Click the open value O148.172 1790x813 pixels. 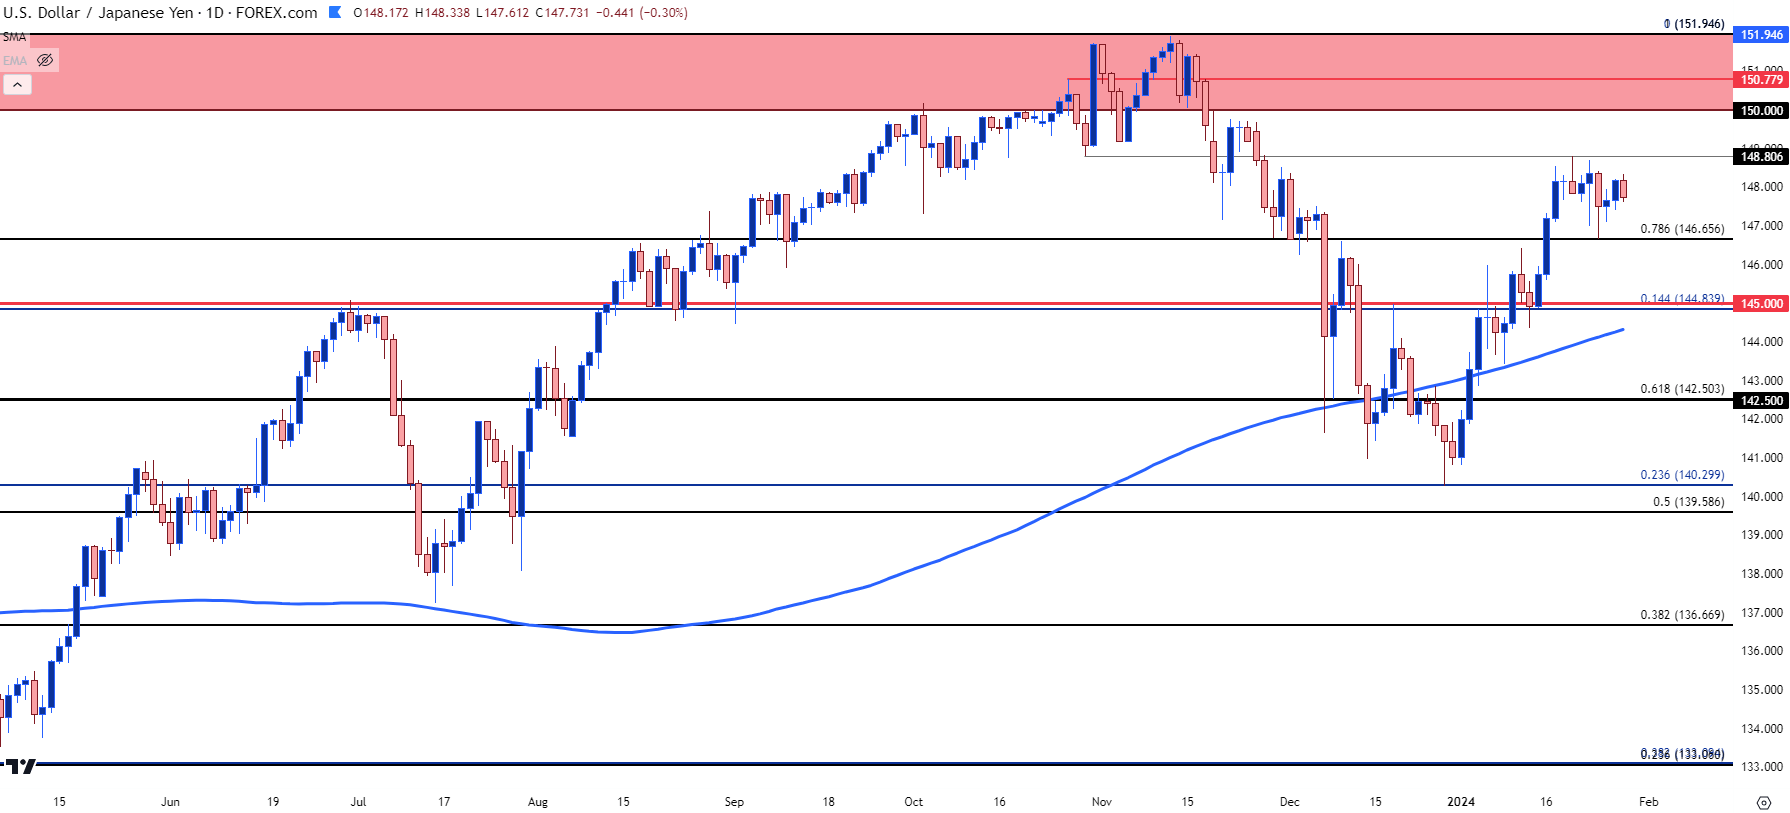(x=381, y=13)
